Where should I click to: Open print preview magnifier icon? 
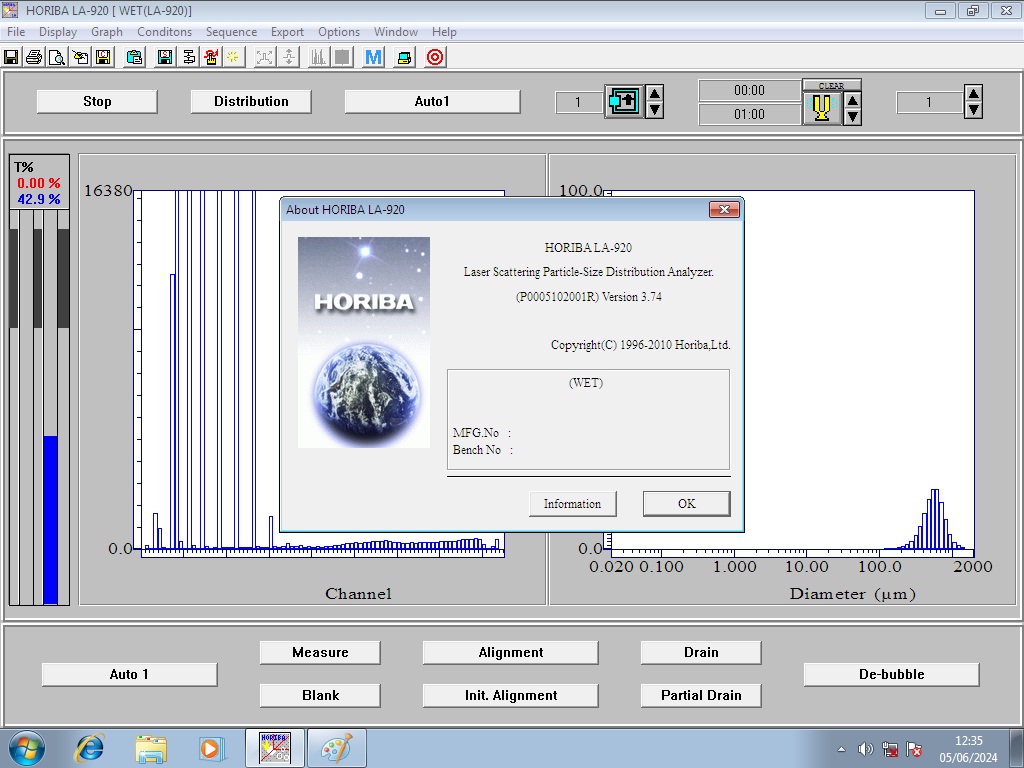coord(57,57)
